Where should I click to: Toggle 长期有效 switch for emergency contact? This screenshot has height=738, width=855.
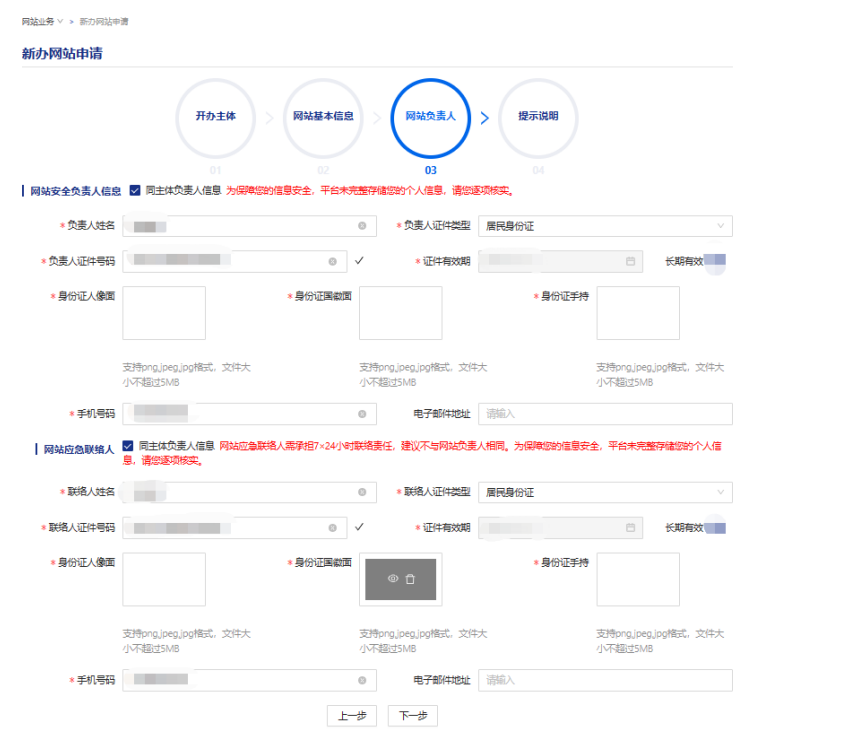point(715,527)
